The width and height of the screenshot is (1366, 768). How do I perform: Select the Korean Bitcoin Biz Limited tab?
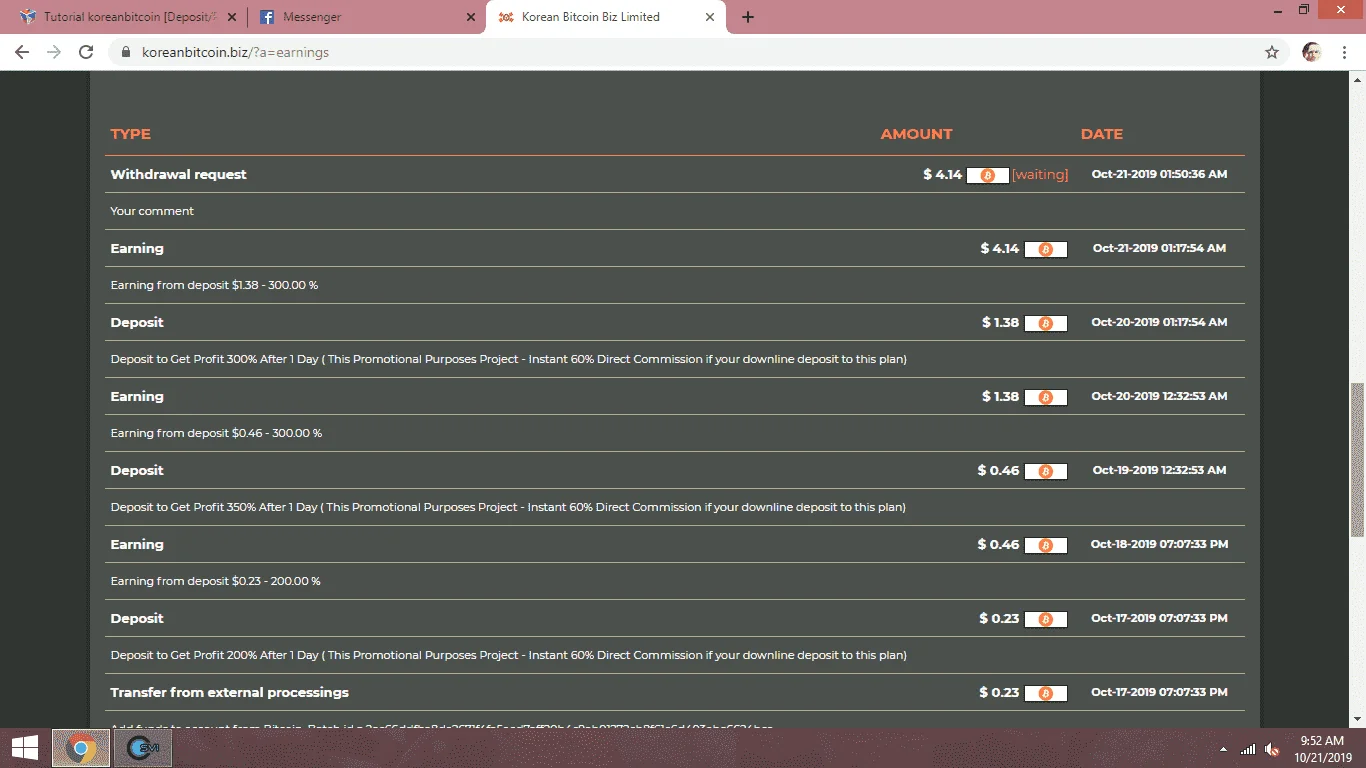(x=606, y=17)
